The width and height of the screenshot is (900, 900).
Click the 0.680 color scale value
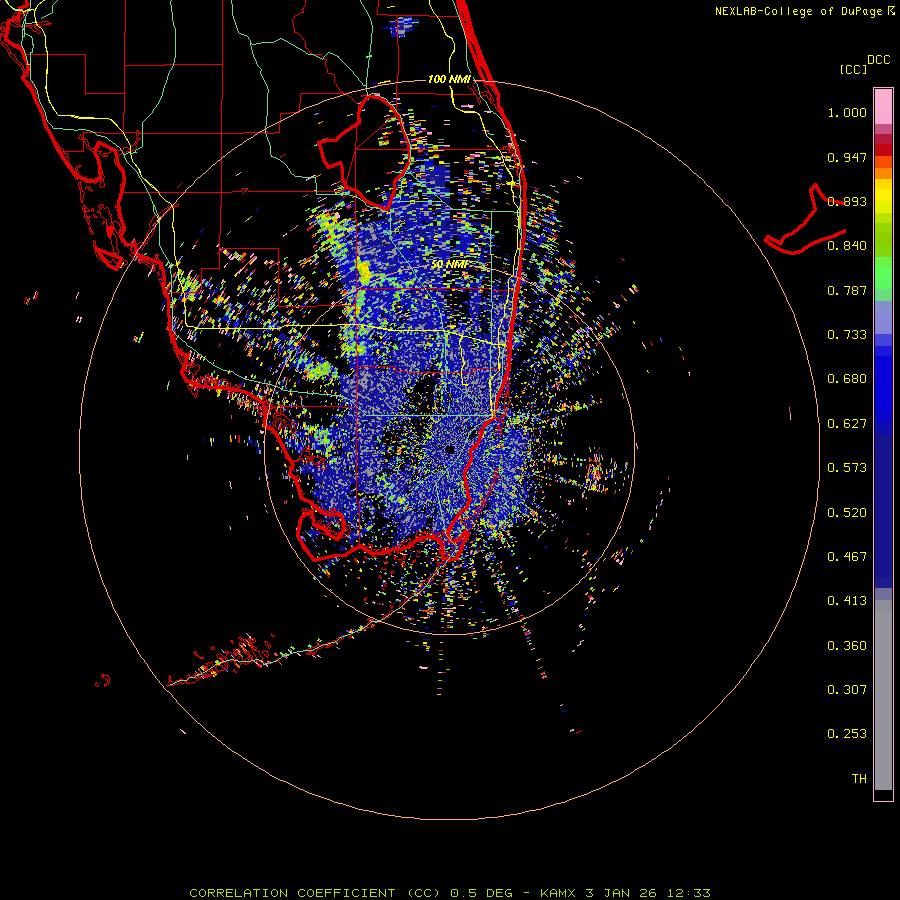847,379
